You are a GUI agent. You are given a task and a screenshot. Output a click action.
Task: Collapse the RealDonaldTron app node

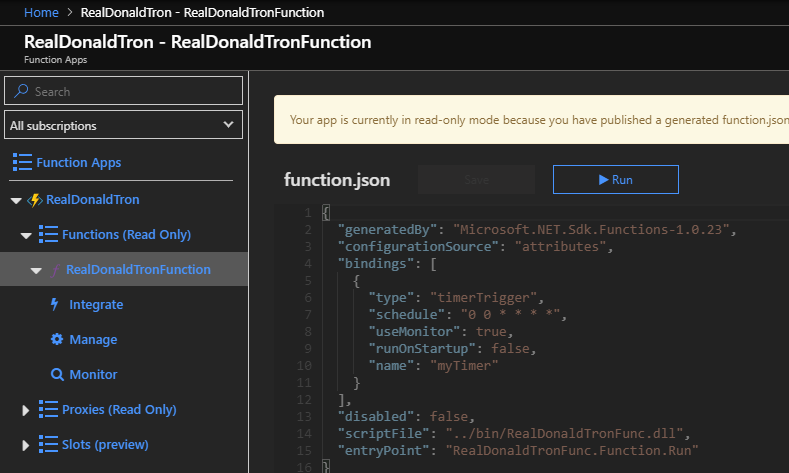click(x=16, y=201)
